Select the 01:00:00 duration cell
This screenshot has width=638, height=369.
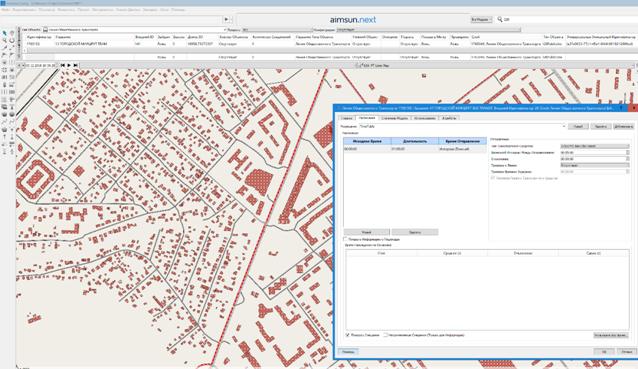(415, 149)
